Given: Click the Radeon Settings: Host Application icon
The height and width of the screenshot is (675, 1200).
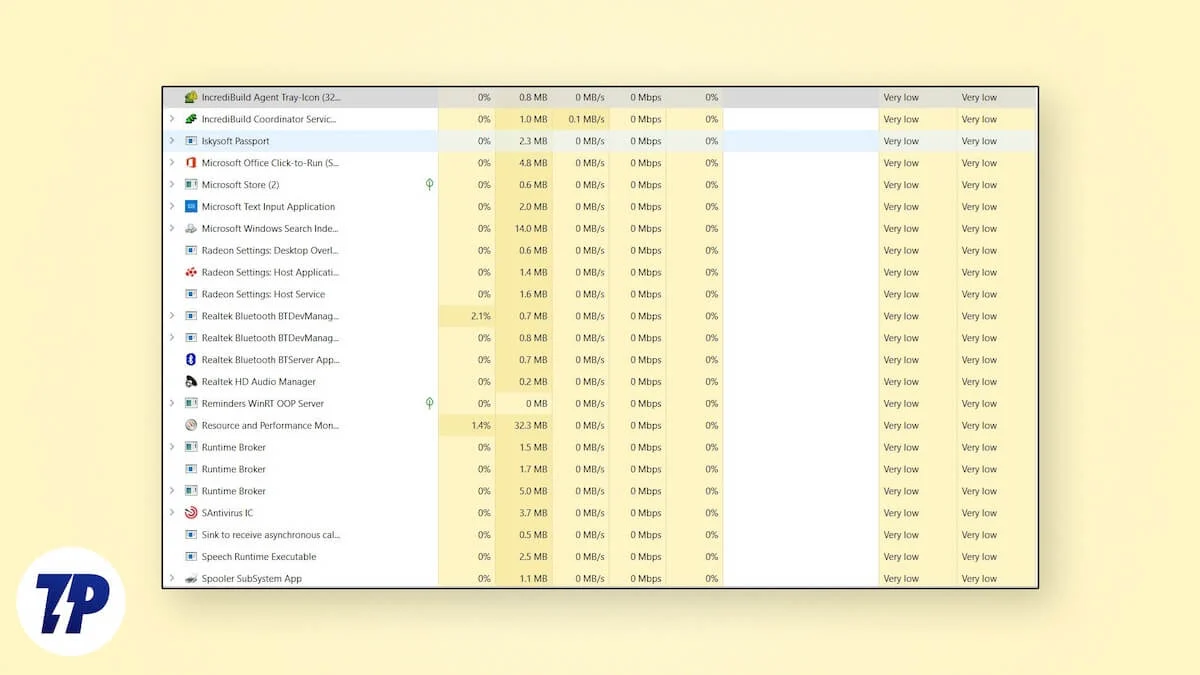Looking at the screenshot, I should pos(191,272).
